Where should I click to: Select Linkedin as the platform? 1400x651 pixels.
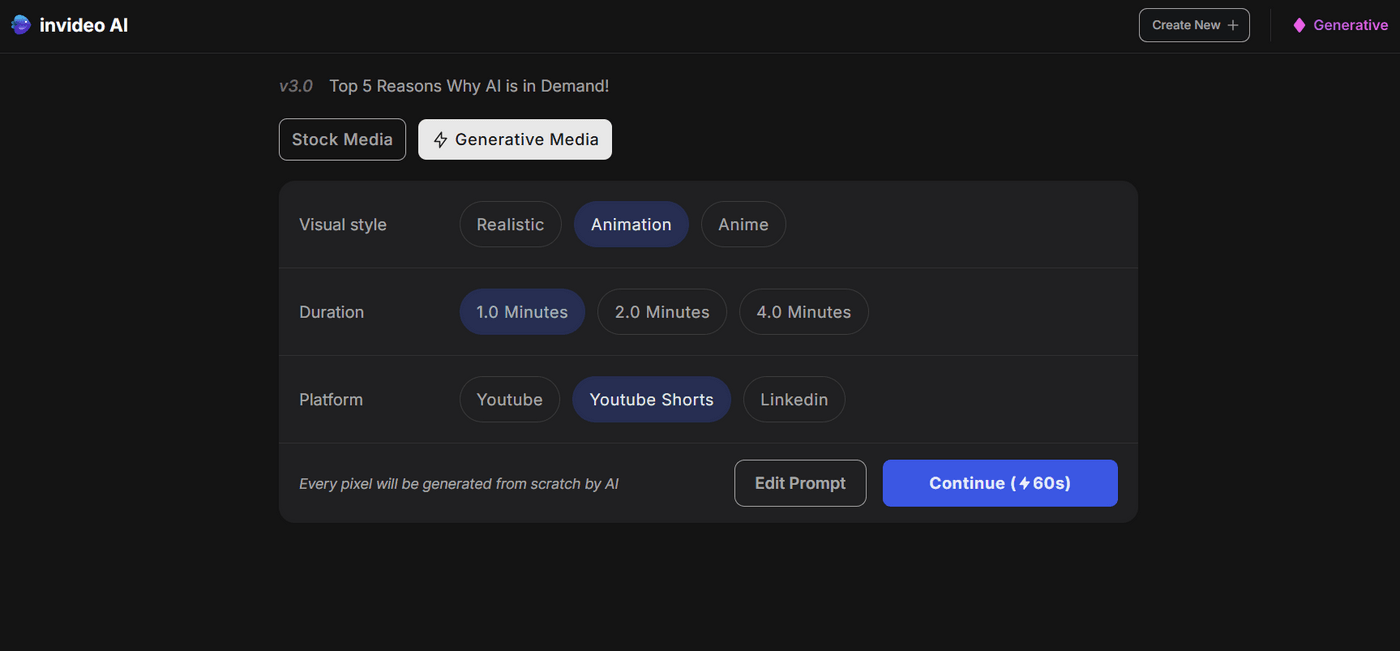[x=793, y=399]
